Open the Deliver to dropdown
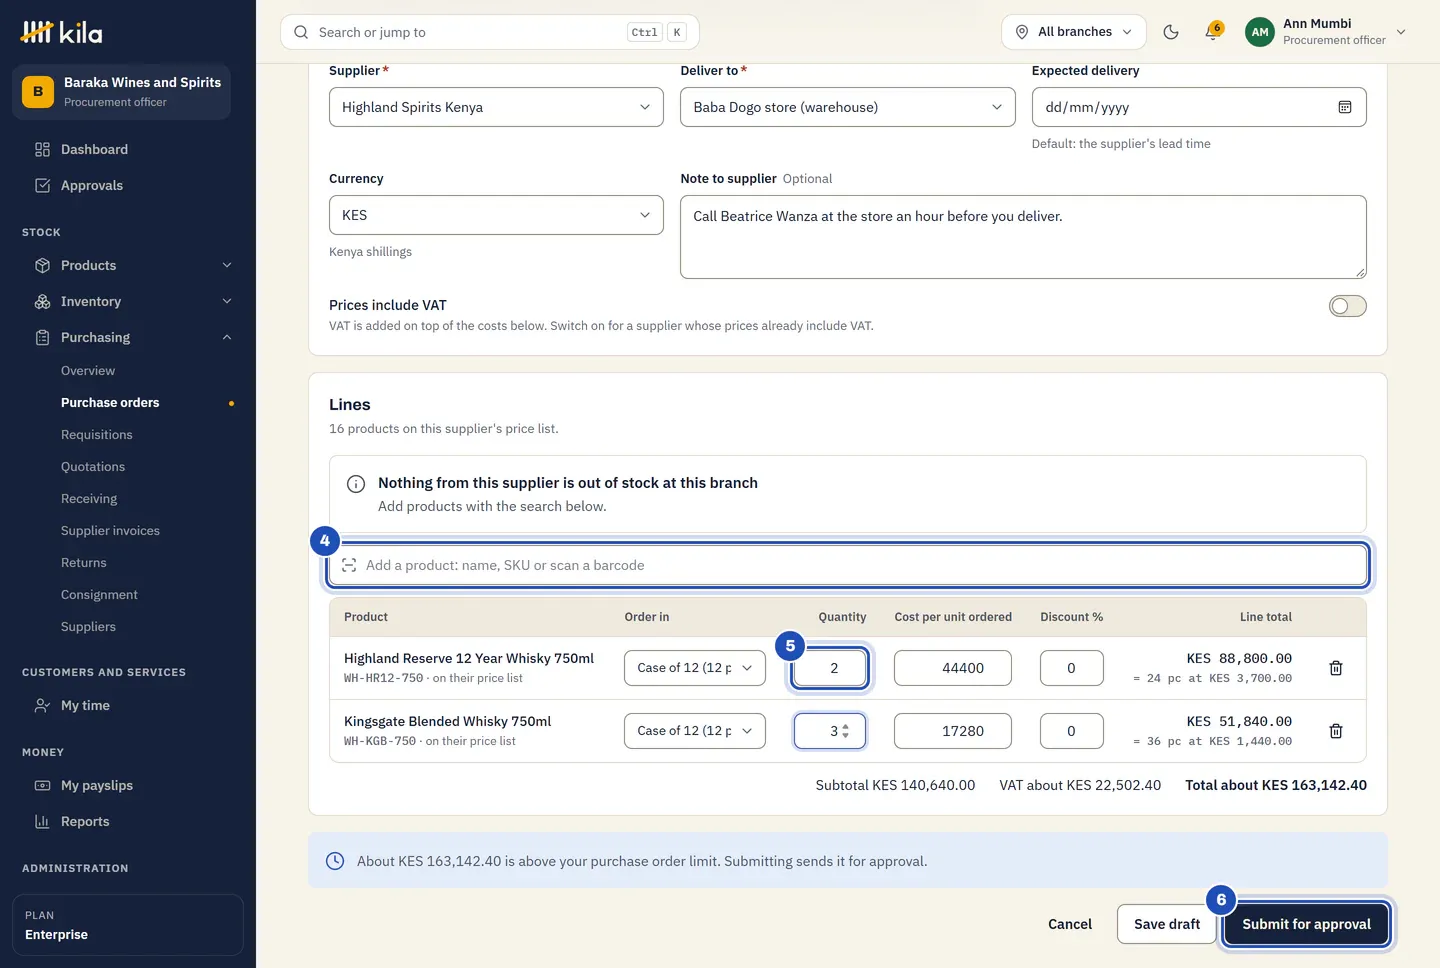Viewport: 1440px width, 968px height. [x=848, y=107]
